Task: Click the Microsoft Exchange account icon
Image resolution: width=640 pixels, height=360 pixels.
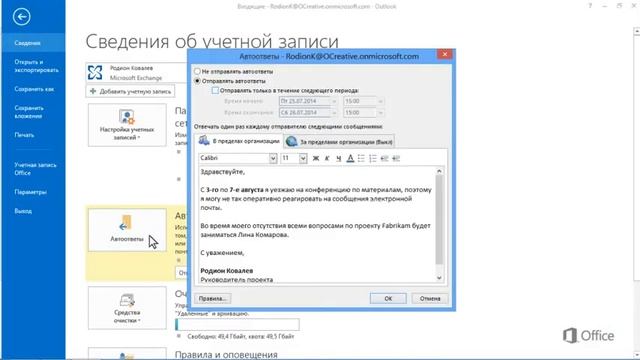Action: 95,73
